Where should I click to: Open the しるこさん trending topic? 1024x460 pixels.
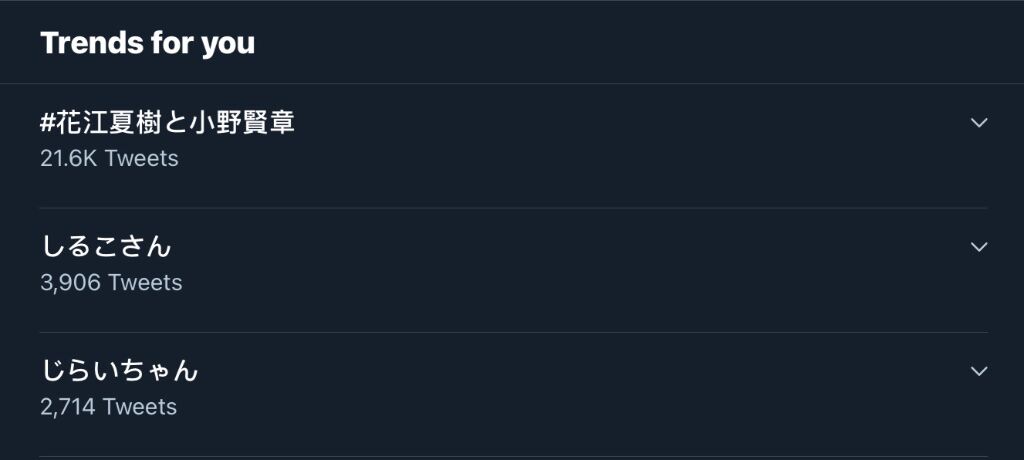[106, 246]
